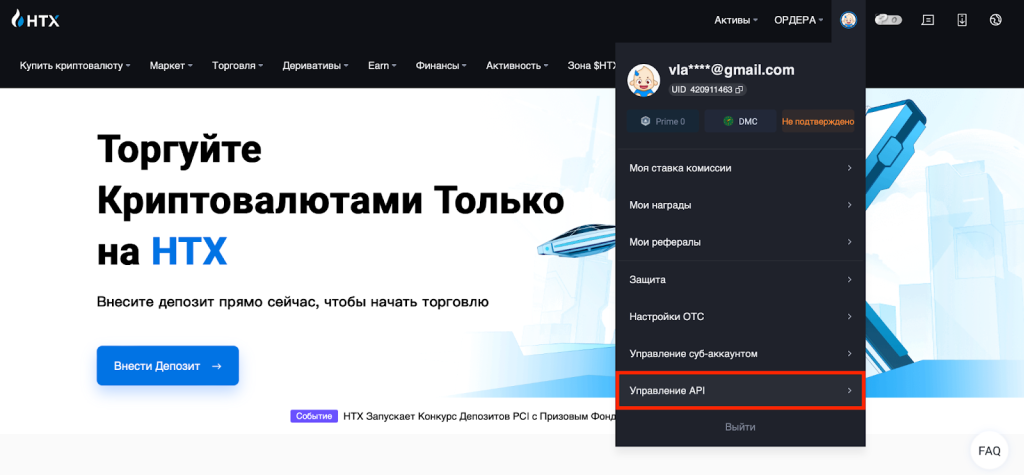Screen dimensions: 1024x475
Task: Click the DMC badge
Action: 740,121
